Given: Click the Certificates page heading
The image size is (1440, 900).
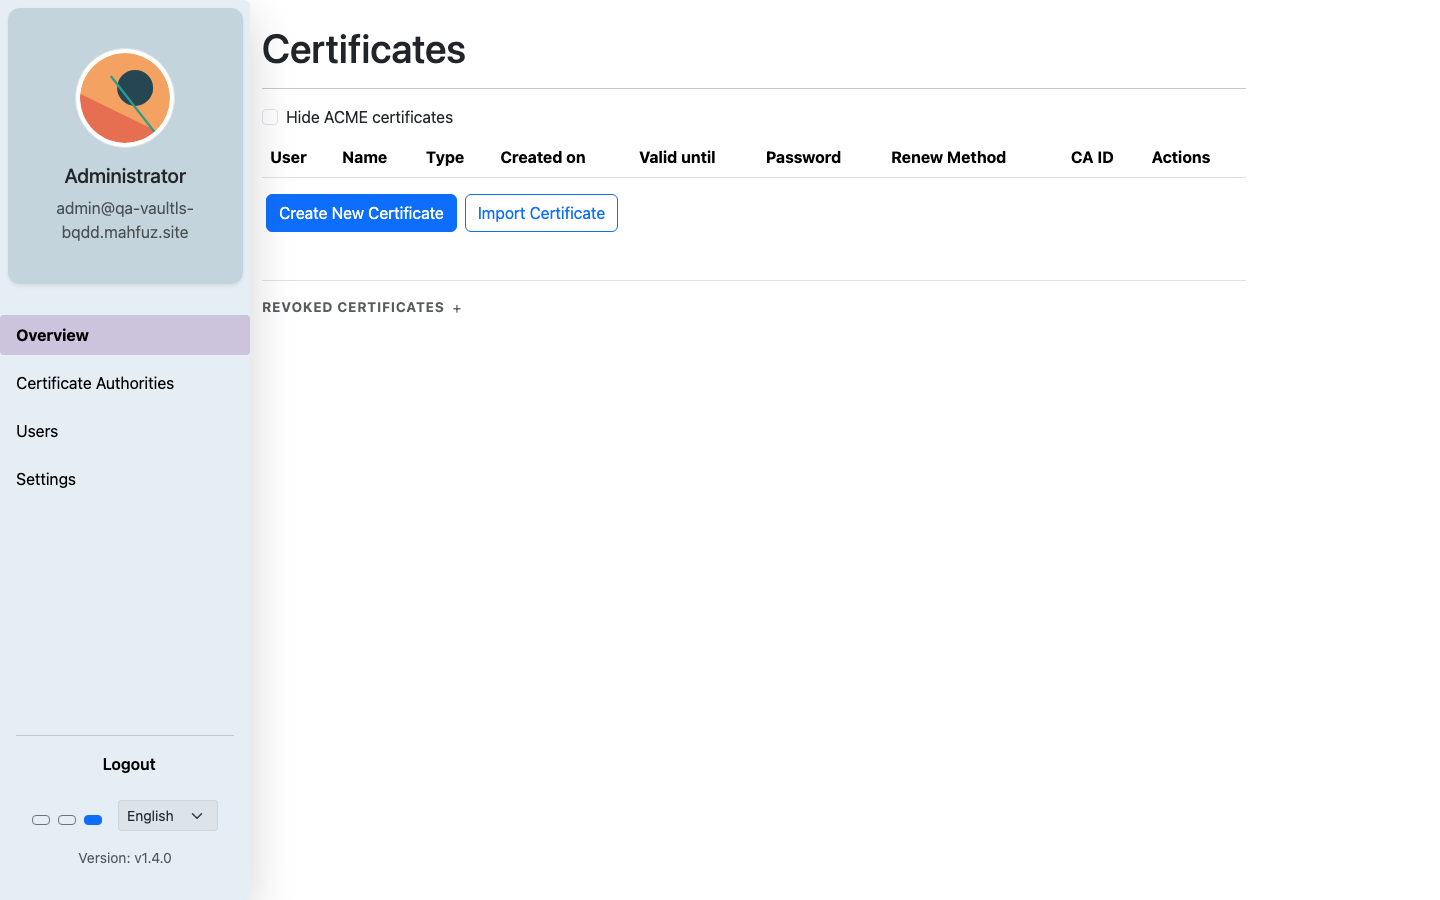Looking at the screenshot, I should [364, 49].
